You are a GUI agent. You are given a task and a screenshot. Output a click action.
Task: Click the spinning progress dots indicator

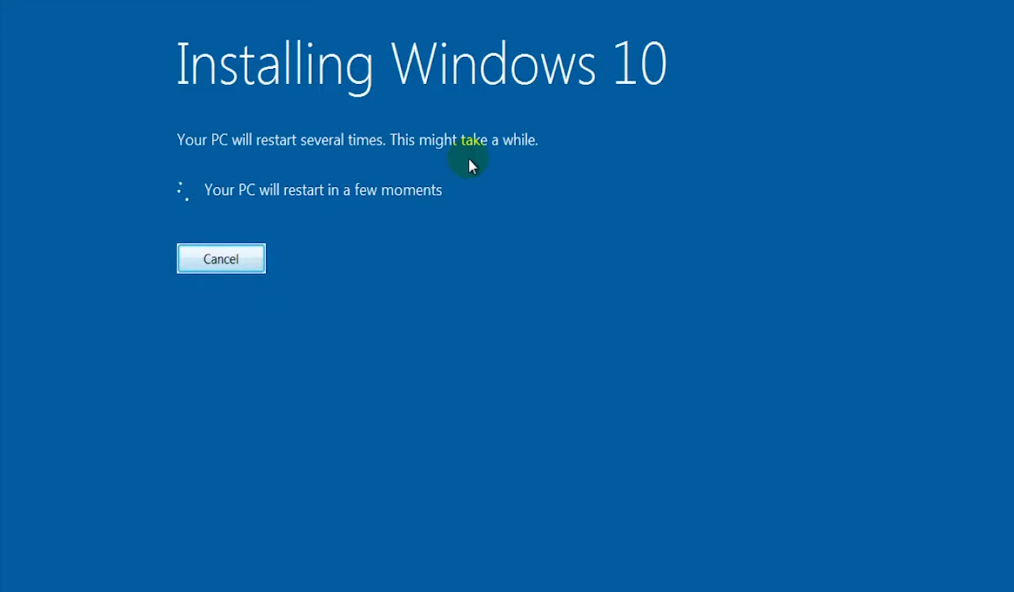[183, 191]
